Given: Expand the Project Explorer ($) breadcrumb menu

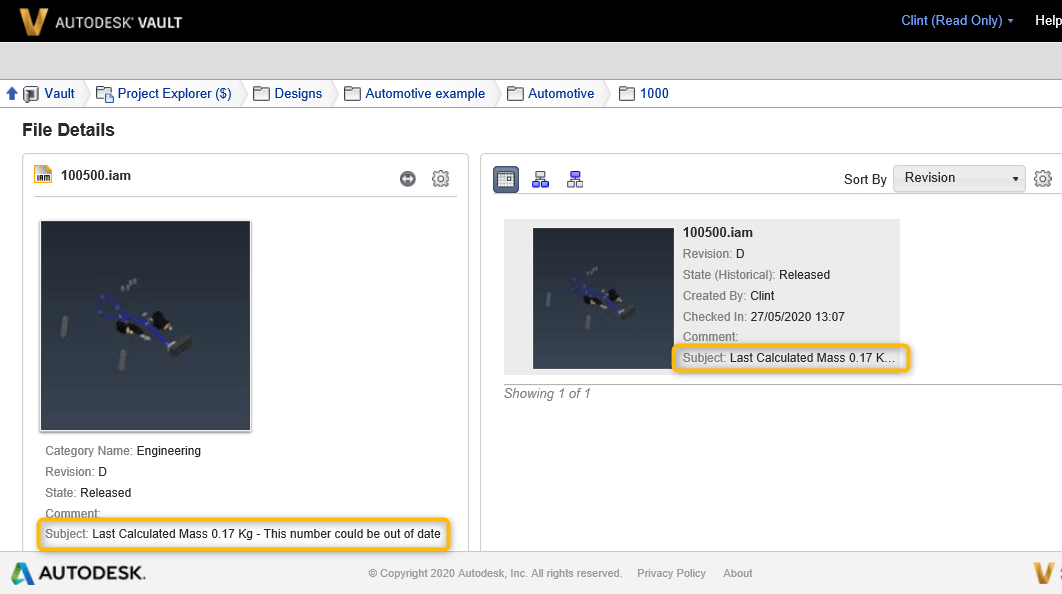Looking at the screenshot, I should pyautogui.click(x=167, y=93).
